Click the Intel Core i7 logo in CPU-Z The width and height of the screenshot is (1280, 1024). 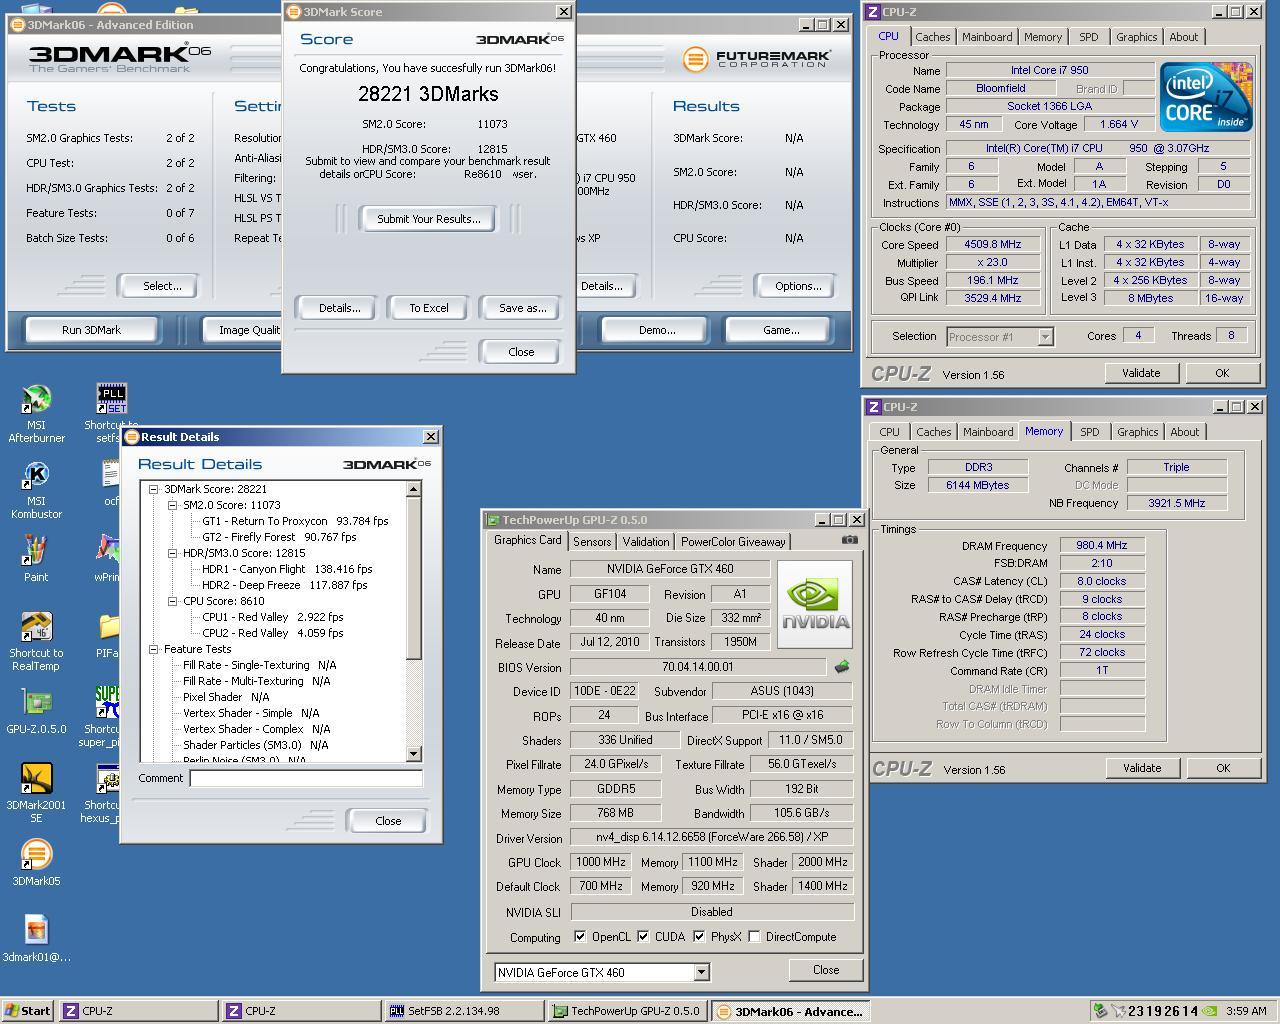coord(1206,97)
